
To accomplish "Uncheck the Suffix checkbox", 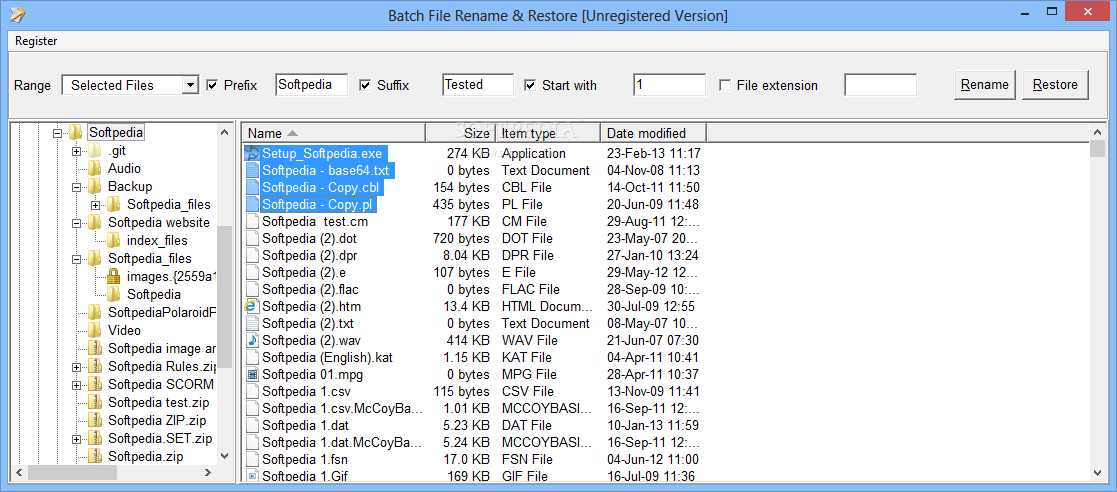I will point(365,85).
